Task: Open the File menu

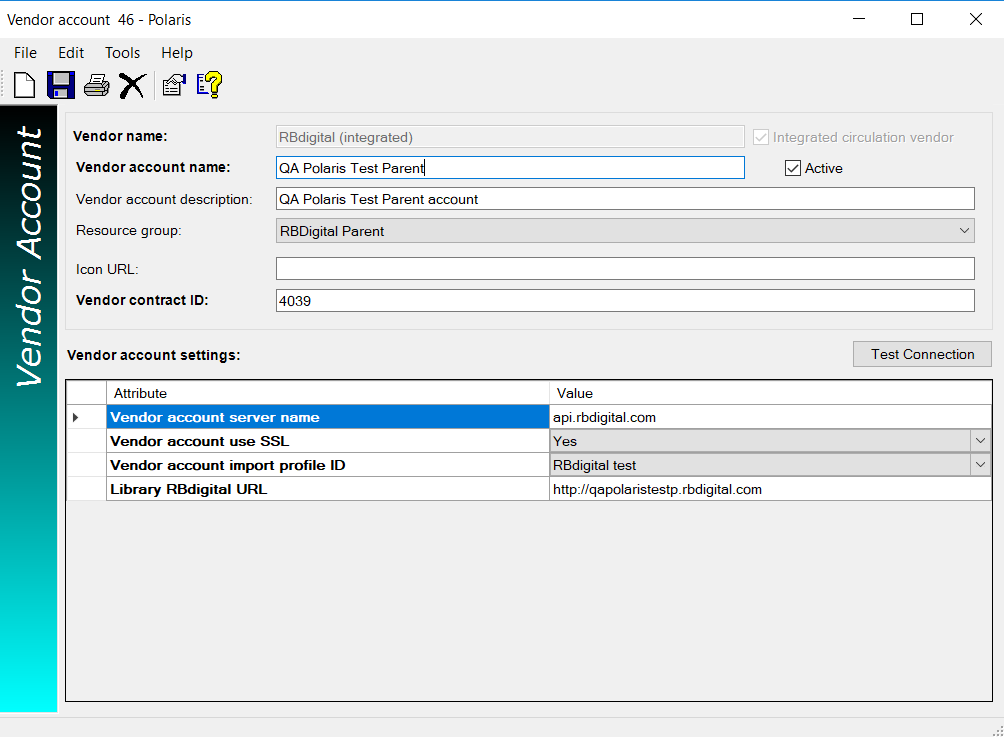Action: 25,53
